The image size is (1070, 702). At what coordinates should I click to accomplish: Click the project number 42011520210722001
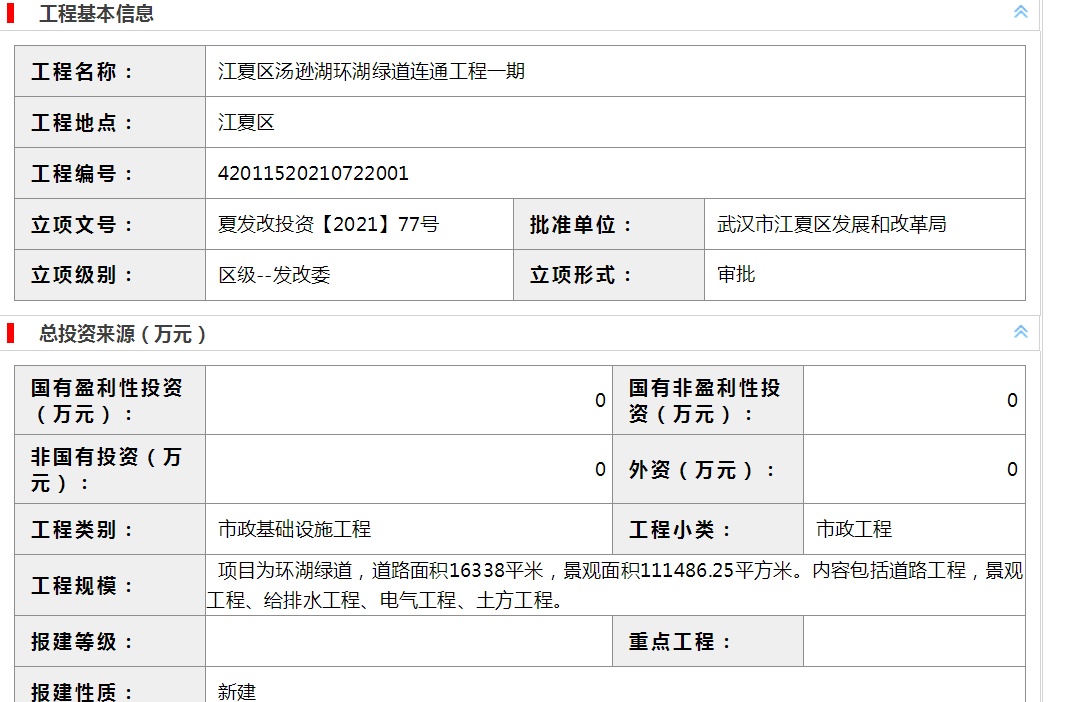[x=313, y=173]
